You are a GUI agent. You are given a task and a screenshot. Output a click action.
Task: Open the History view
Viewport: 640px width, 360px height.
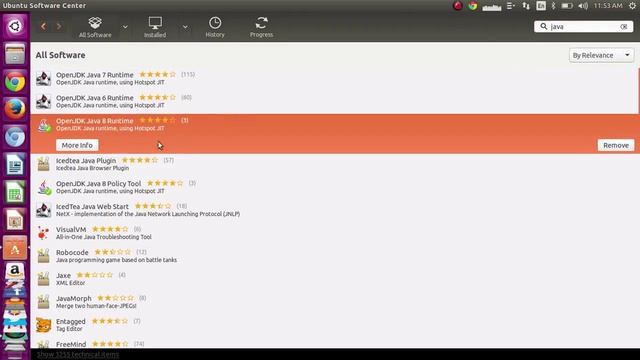[215, 27]
